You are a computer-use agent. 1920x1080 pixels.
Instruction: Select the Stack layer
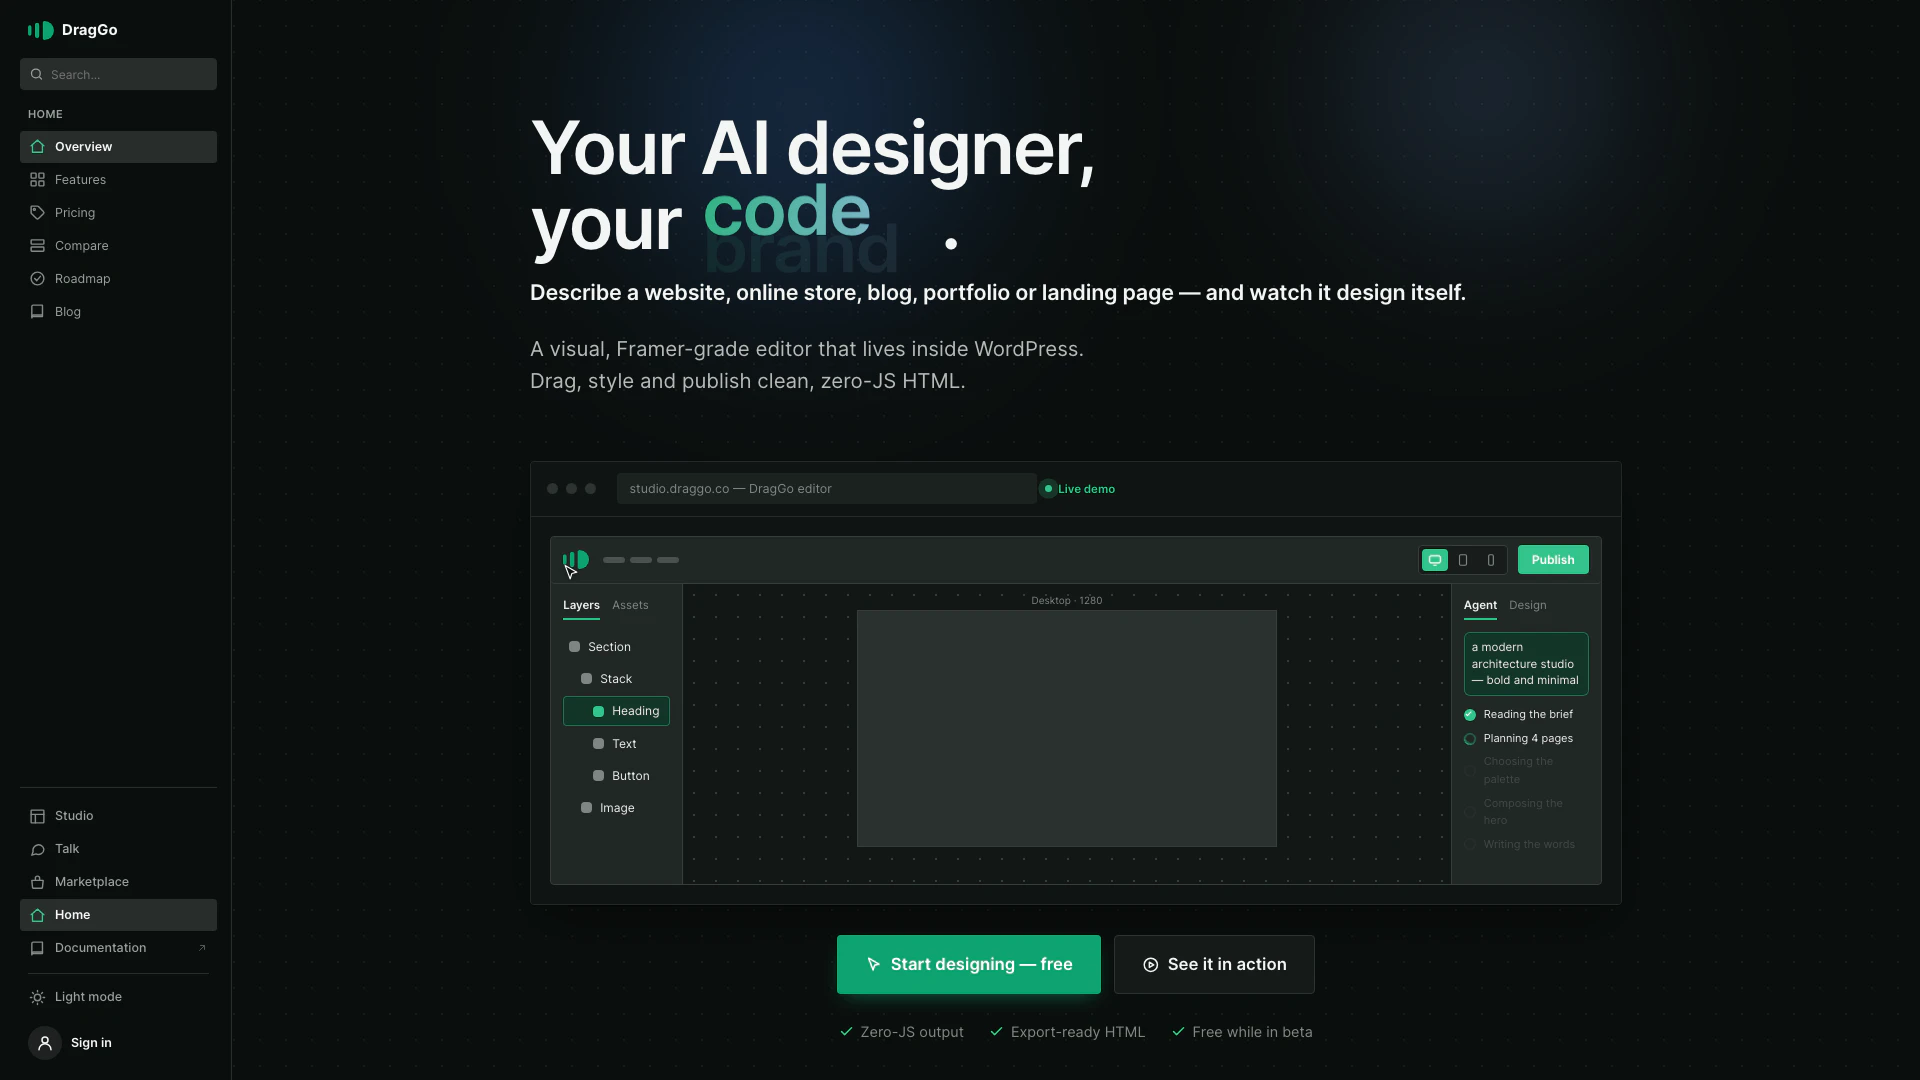pos(616,679)
